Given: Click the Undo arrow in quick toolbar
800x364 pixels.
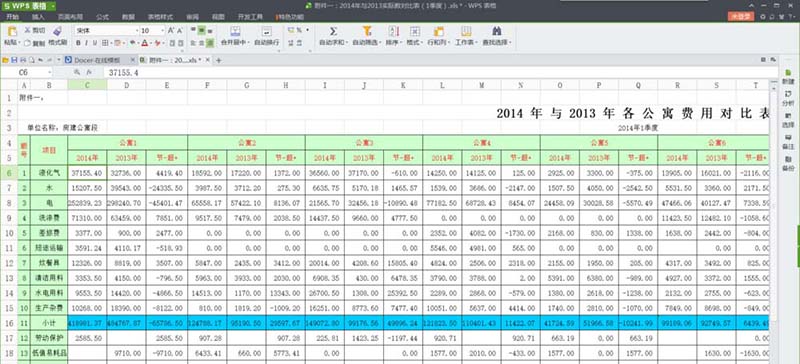Looking at the screenshot, I should (x=40, y=60).
